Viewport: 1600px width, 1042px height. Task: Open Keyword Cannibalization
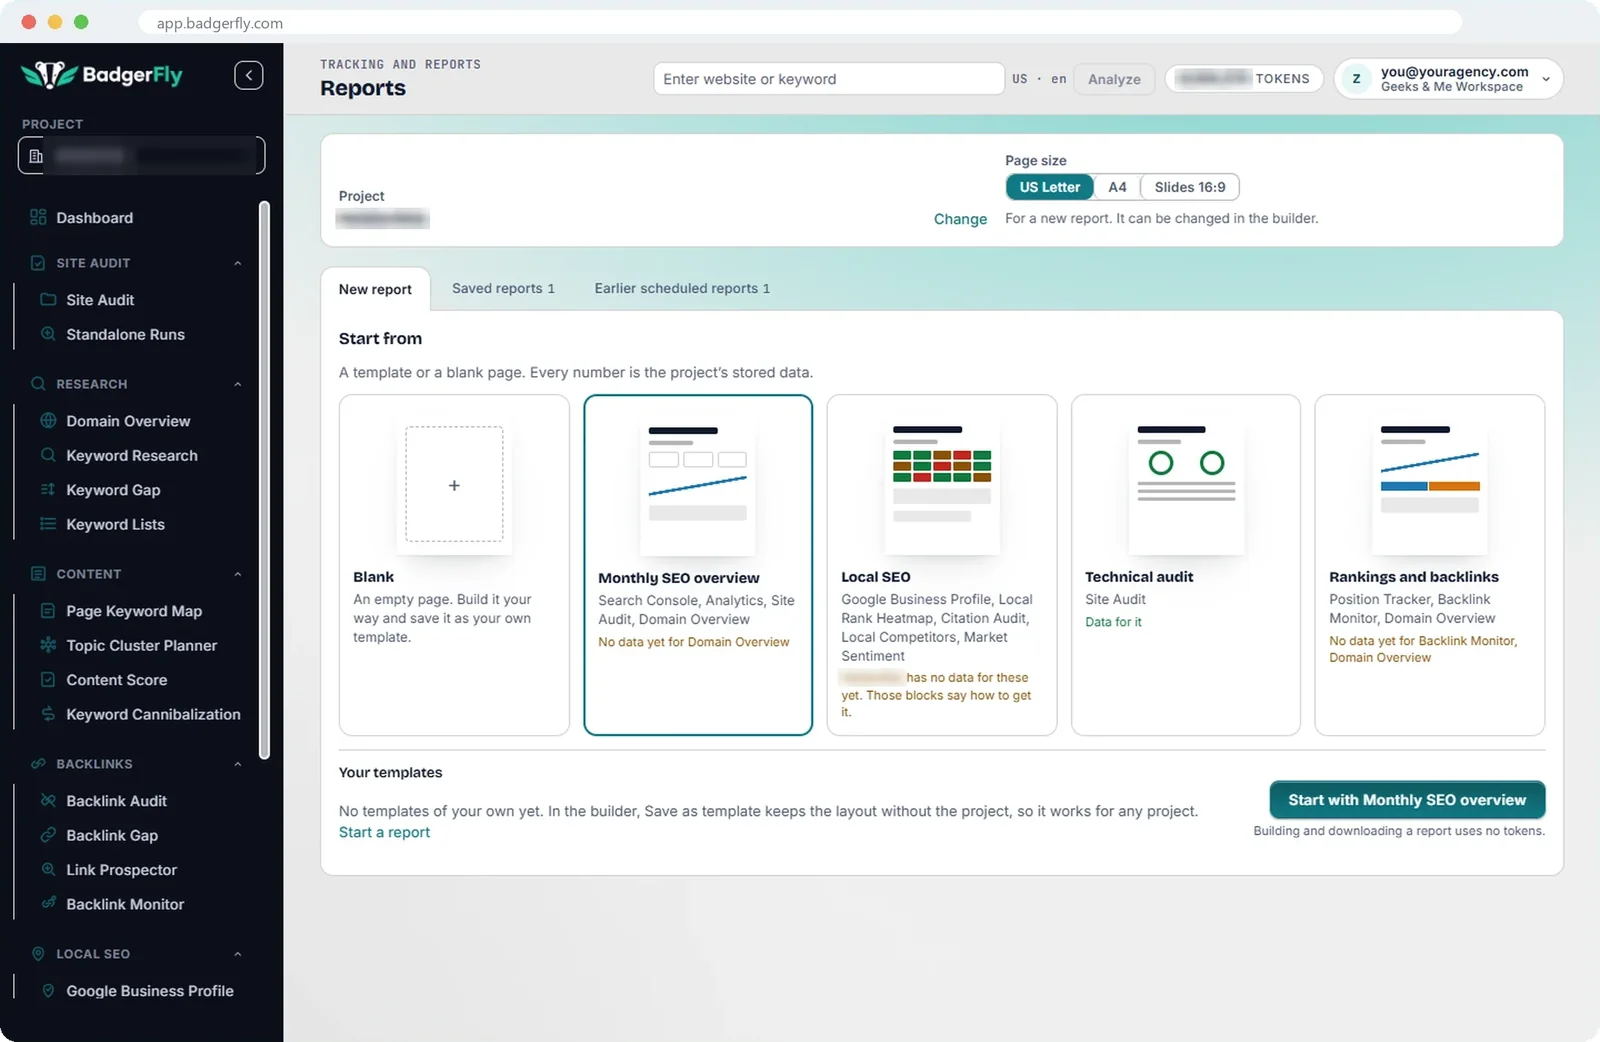(153, 714)
